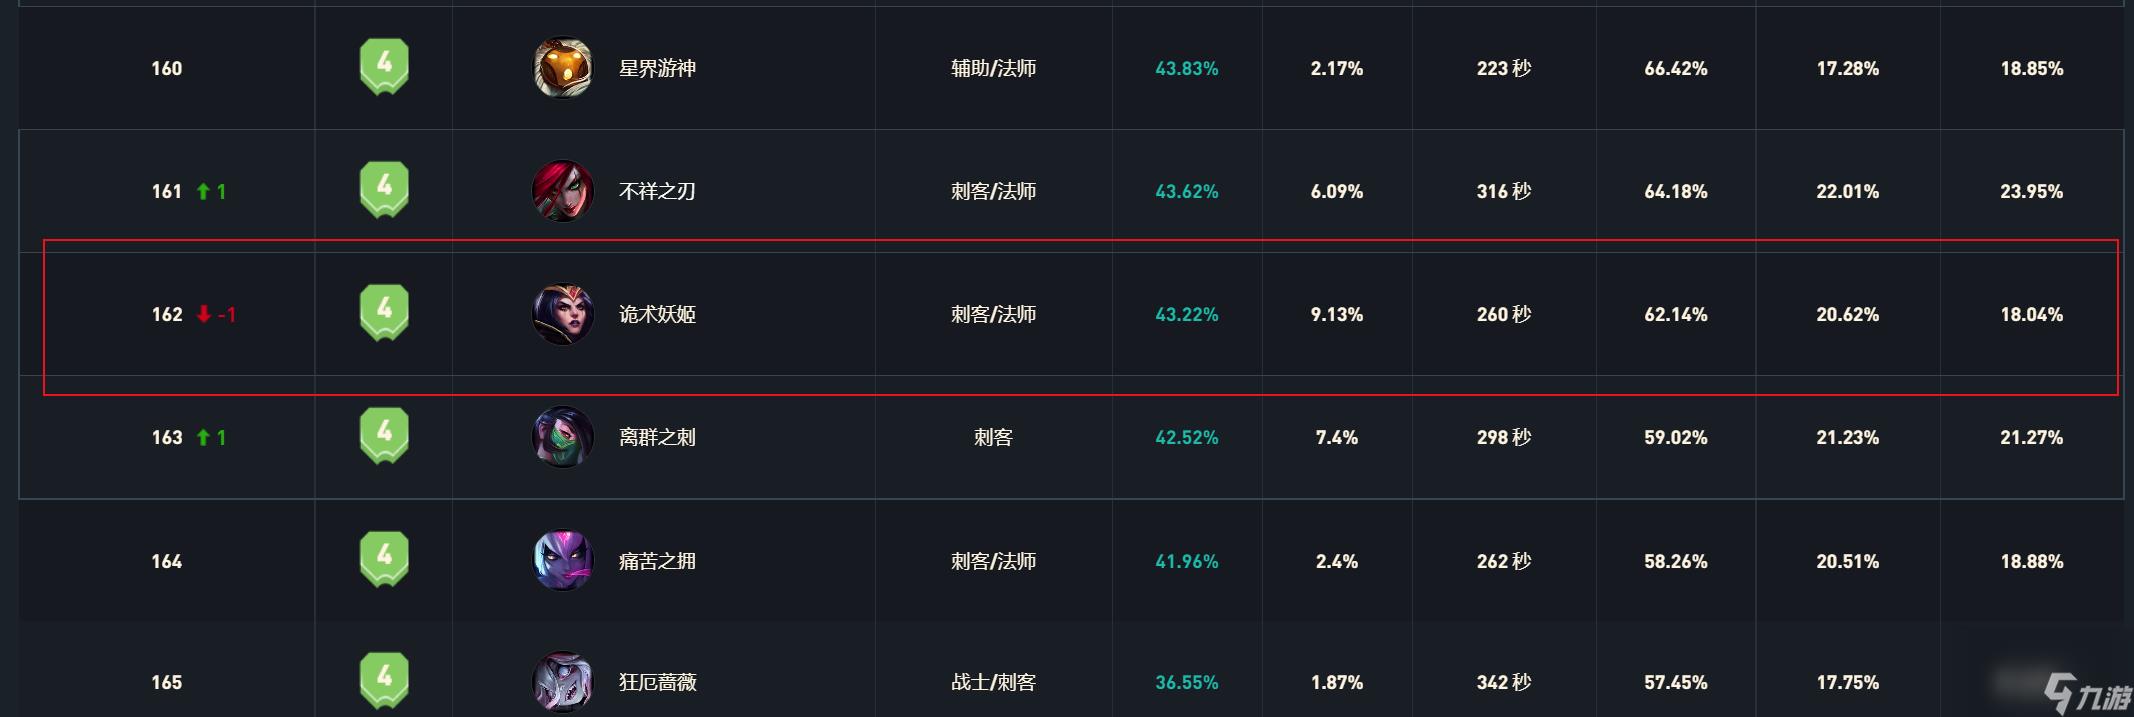Open the 诡术妖姬 champion portrait
This screenshot has height=717, width=2134.
coord(563,314)
